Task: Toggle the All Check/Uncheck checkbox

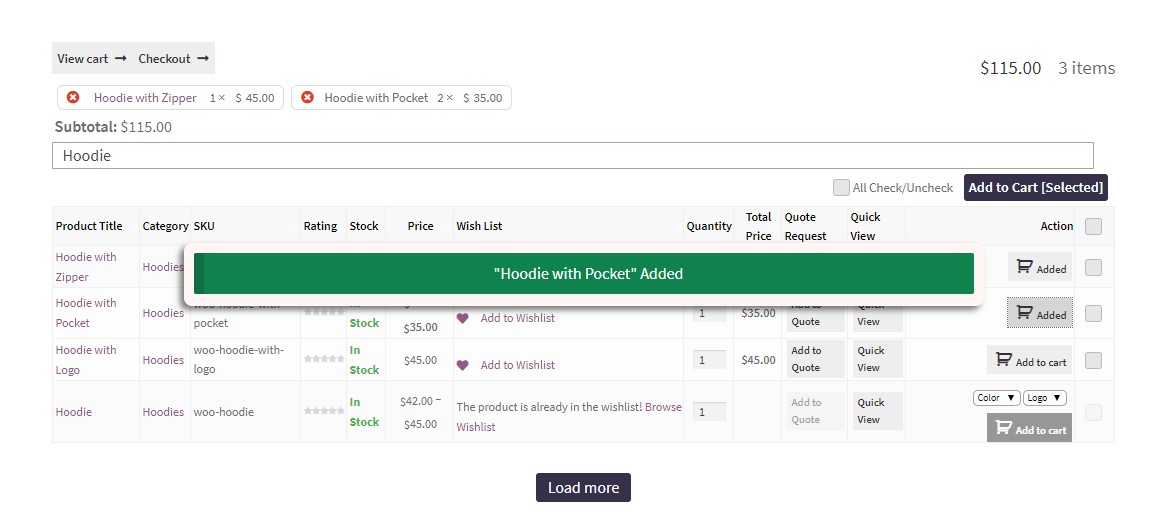Action: tap(842, 187)
